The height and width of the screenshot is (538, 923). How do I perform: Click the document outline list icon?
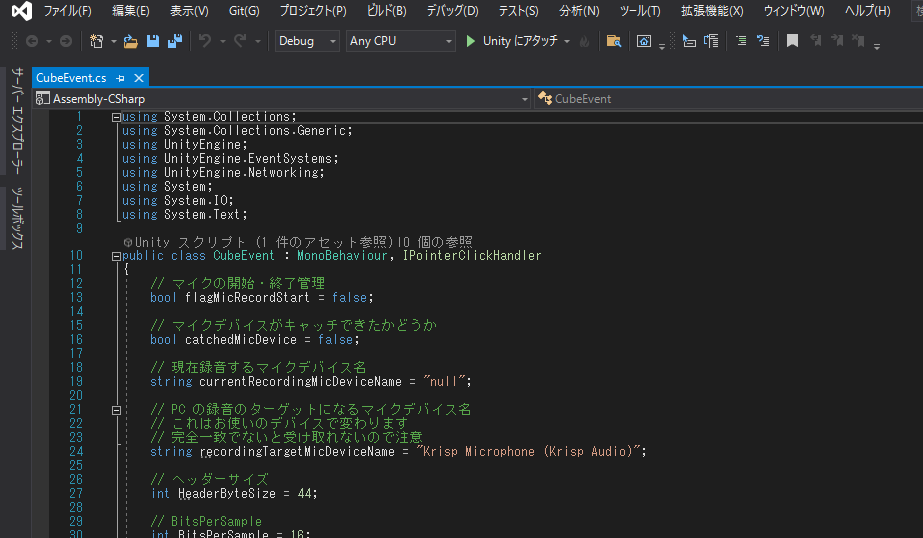tap(711, 41)
